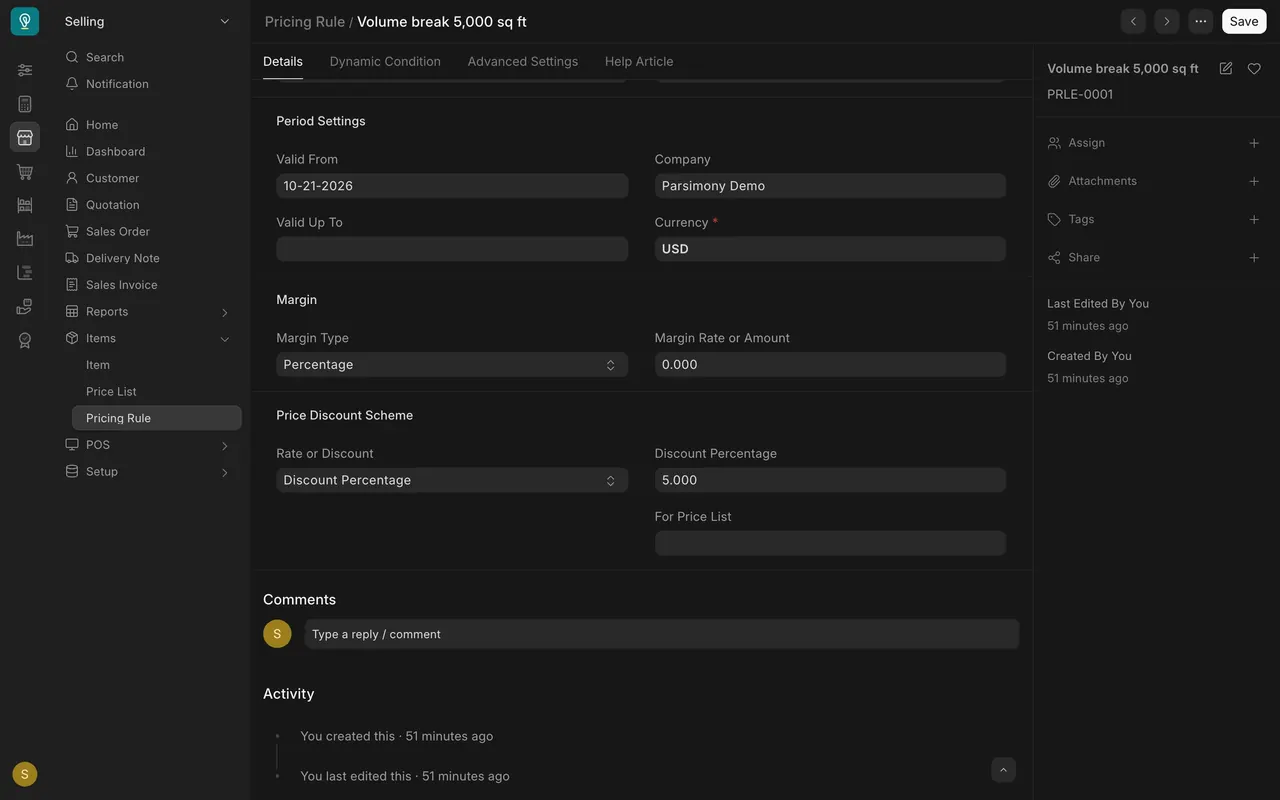The width and height of the screenshot is (1280, 800).
Task: Open the warehouse shelves stock workspace icon
Action: pyautogui.click(x=25, y=205)
